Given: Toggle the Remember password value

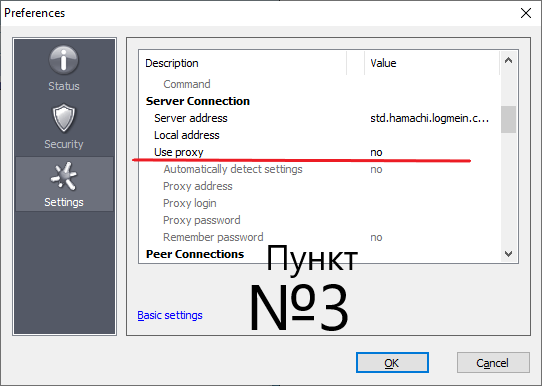Looking at the screenshot, I should click(376, 237).
